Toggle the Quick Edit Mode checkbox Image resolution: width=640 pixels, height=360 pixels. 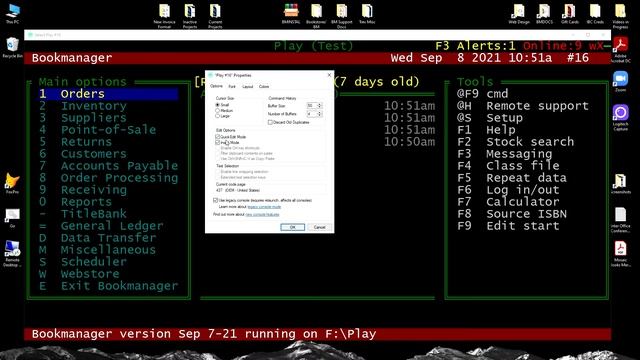(x=218, y=137)
